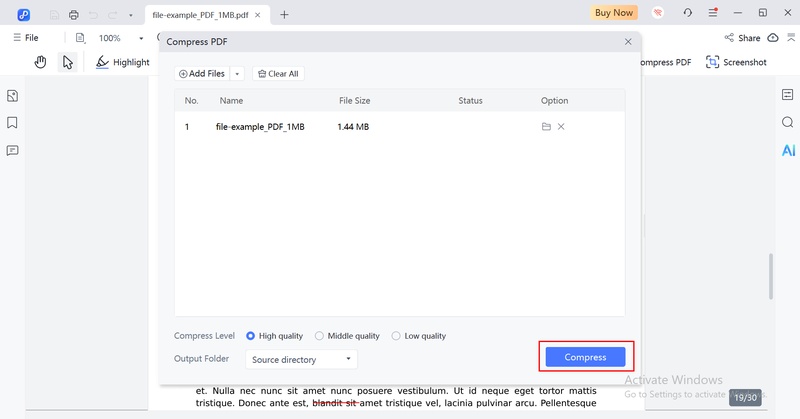
Task: Open the properties panel icon on right sidebar
Action: point(788,94)
